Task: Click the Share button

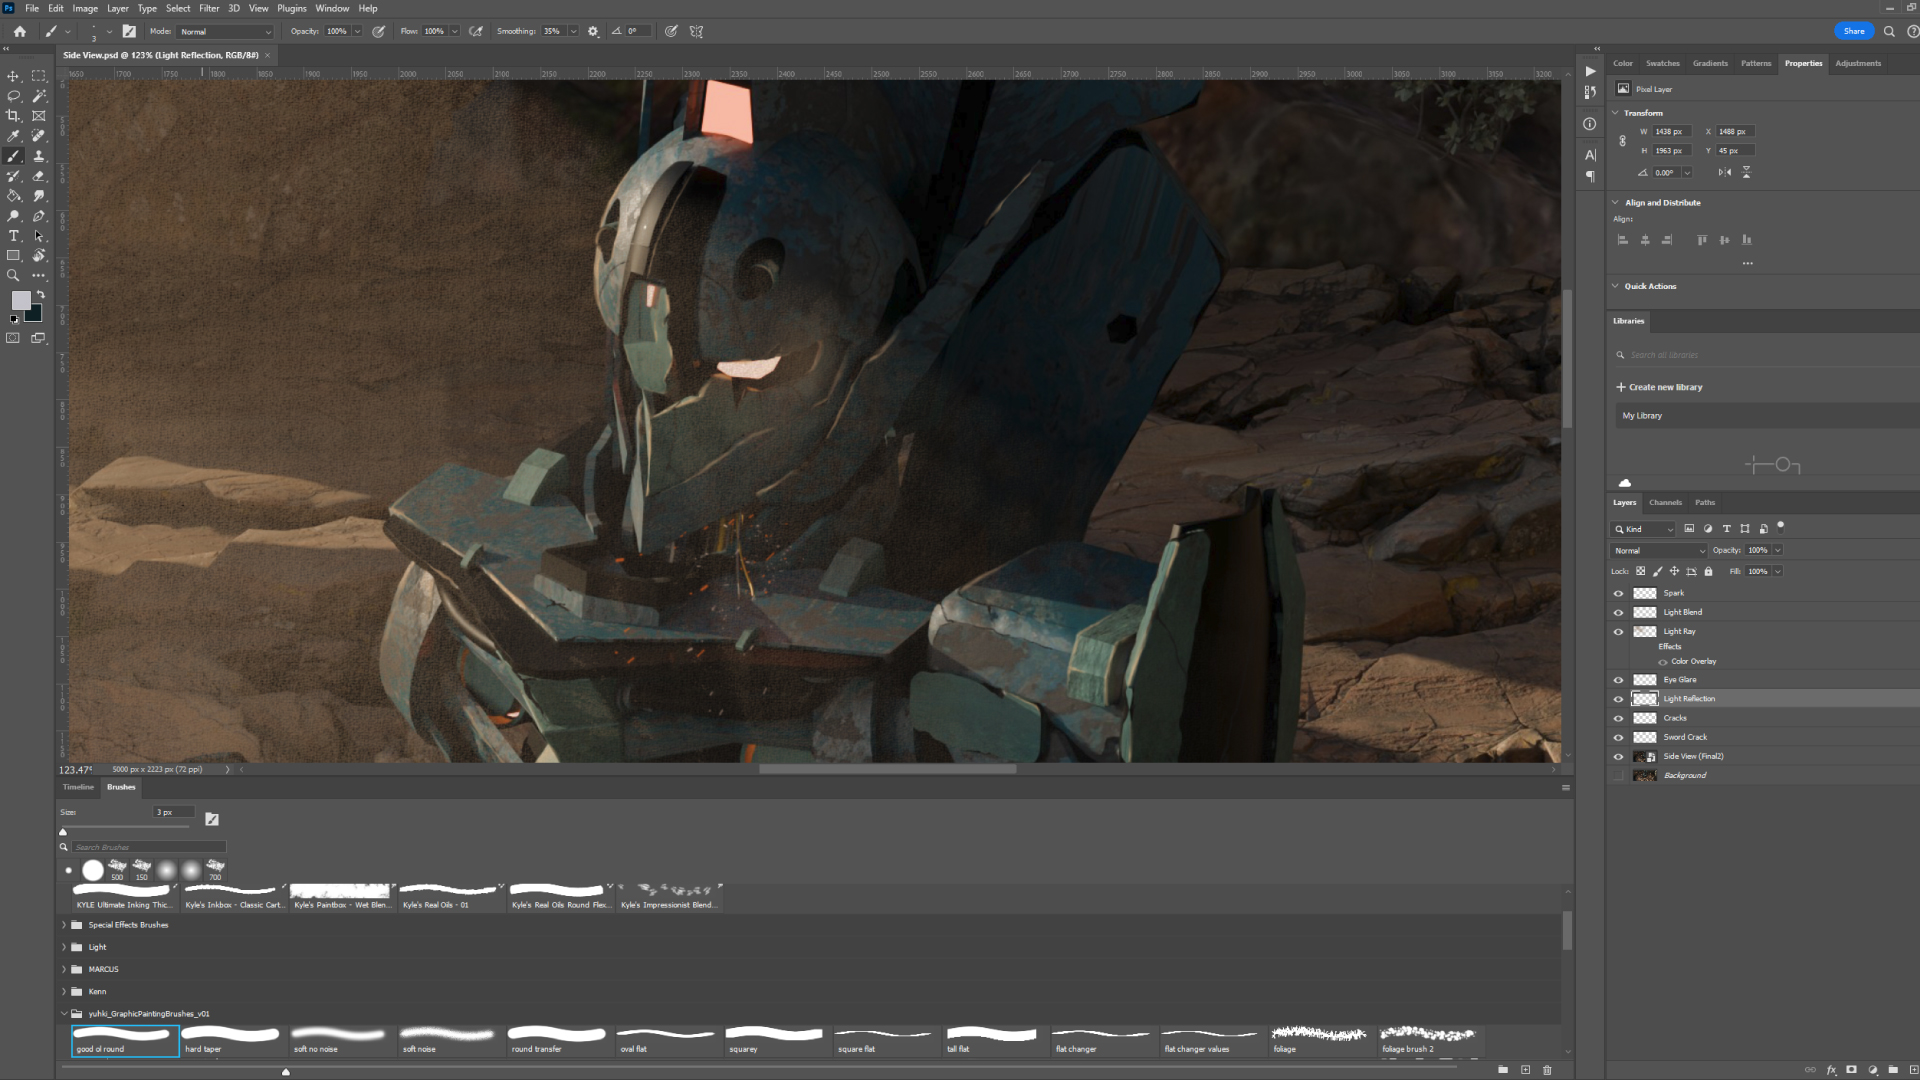Action: coord(1853,31)
